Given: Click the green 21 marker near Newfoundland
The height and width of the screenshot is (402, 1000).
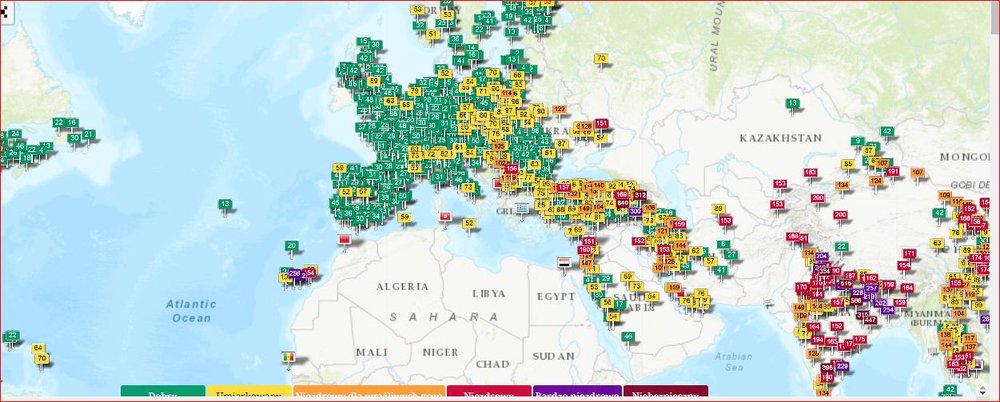Looking at the screenshot, I should tap(89, 134).
